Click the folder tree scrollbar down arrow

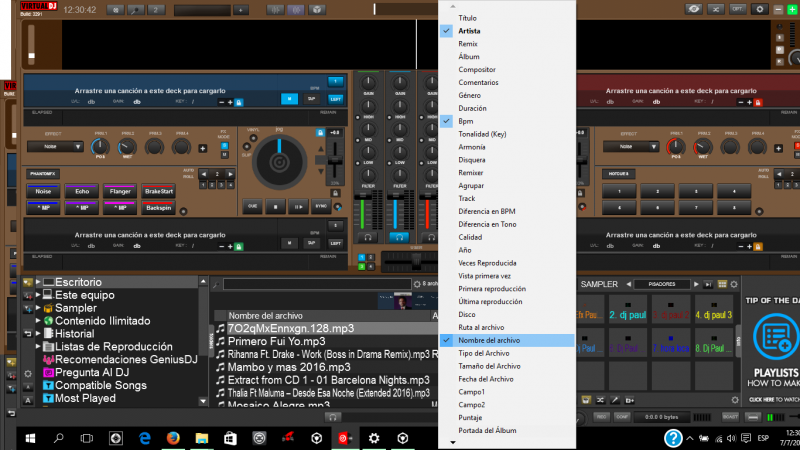click(203, 402)
